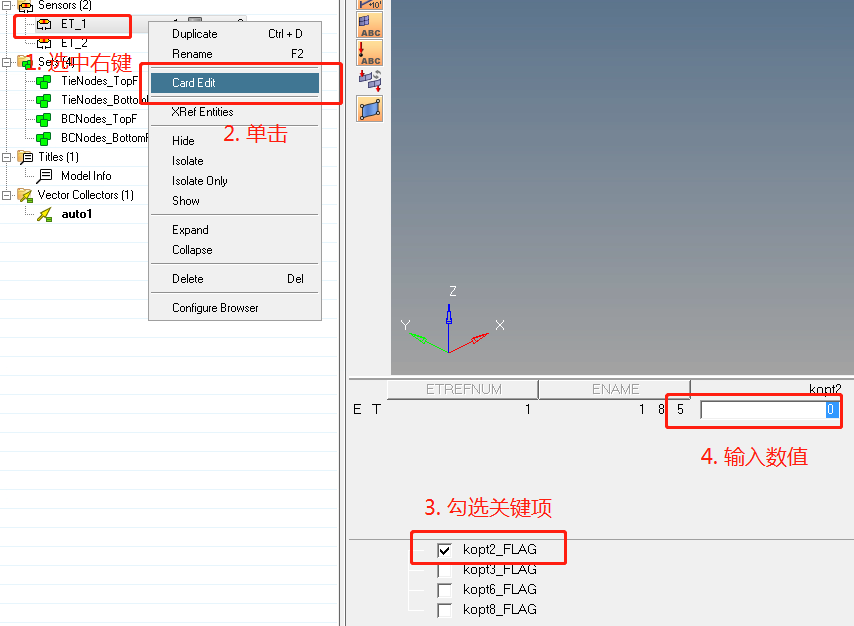Choose Duplicate from the context menu

point(235,34)
